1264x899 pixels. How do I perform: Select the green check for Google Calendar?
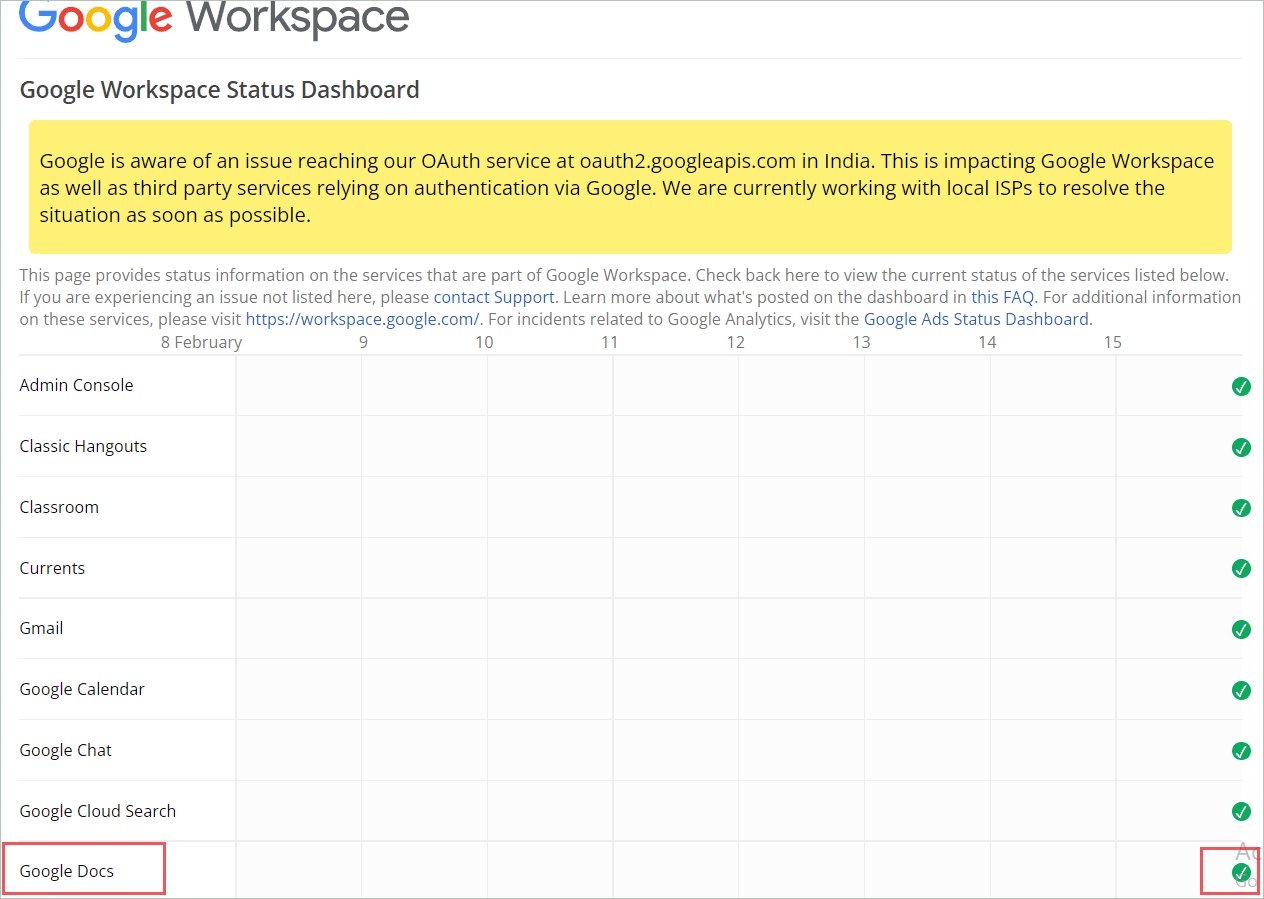(1241, 690)
